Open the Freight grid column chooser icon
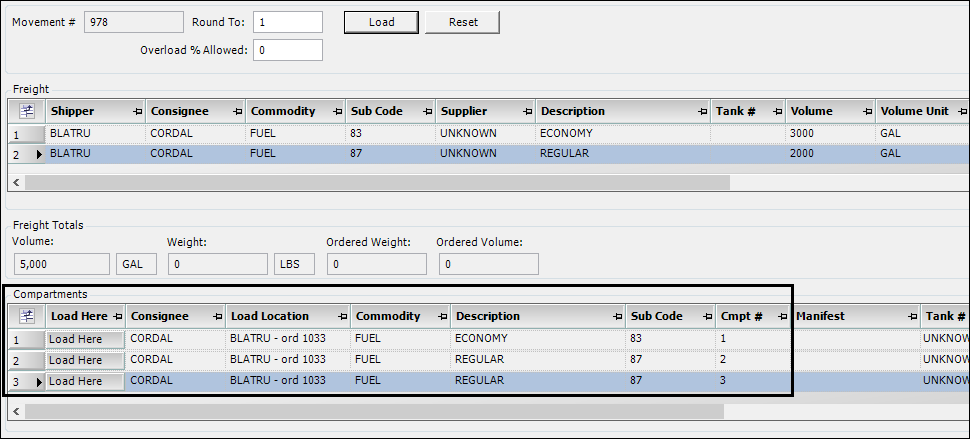This screenshot has width=970, height=439. (x=27, y=111)
